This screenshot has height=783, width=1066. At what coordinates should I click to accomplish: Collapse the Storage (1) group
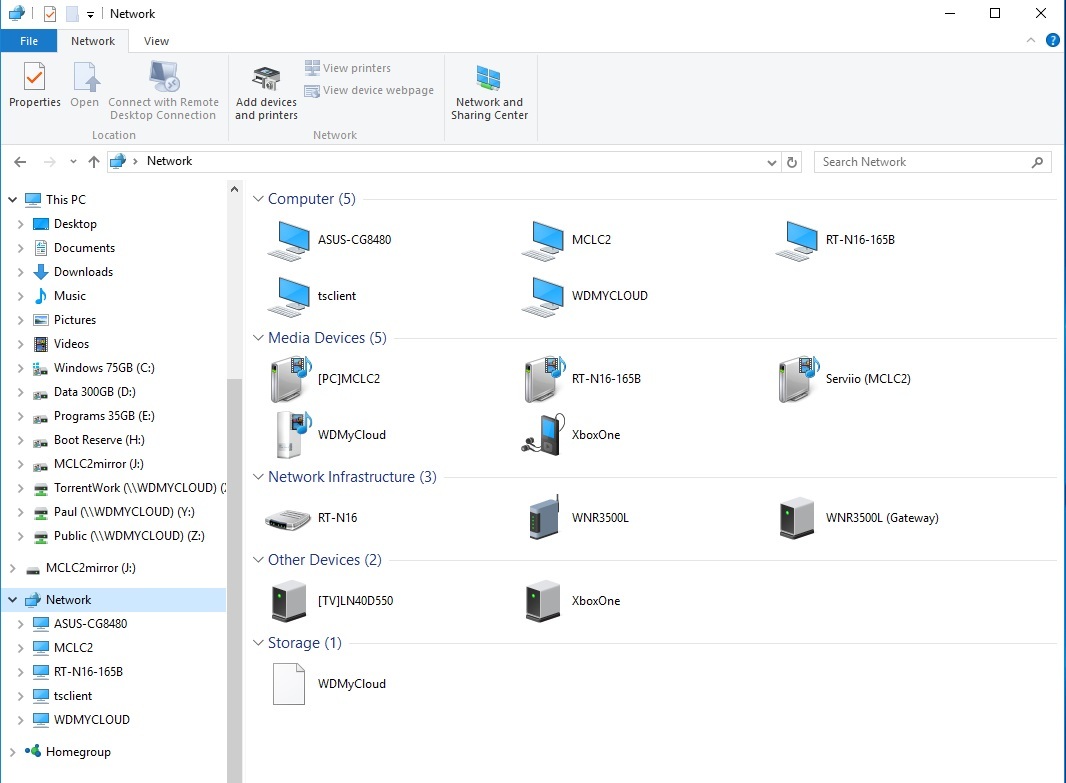click(258, 643)
